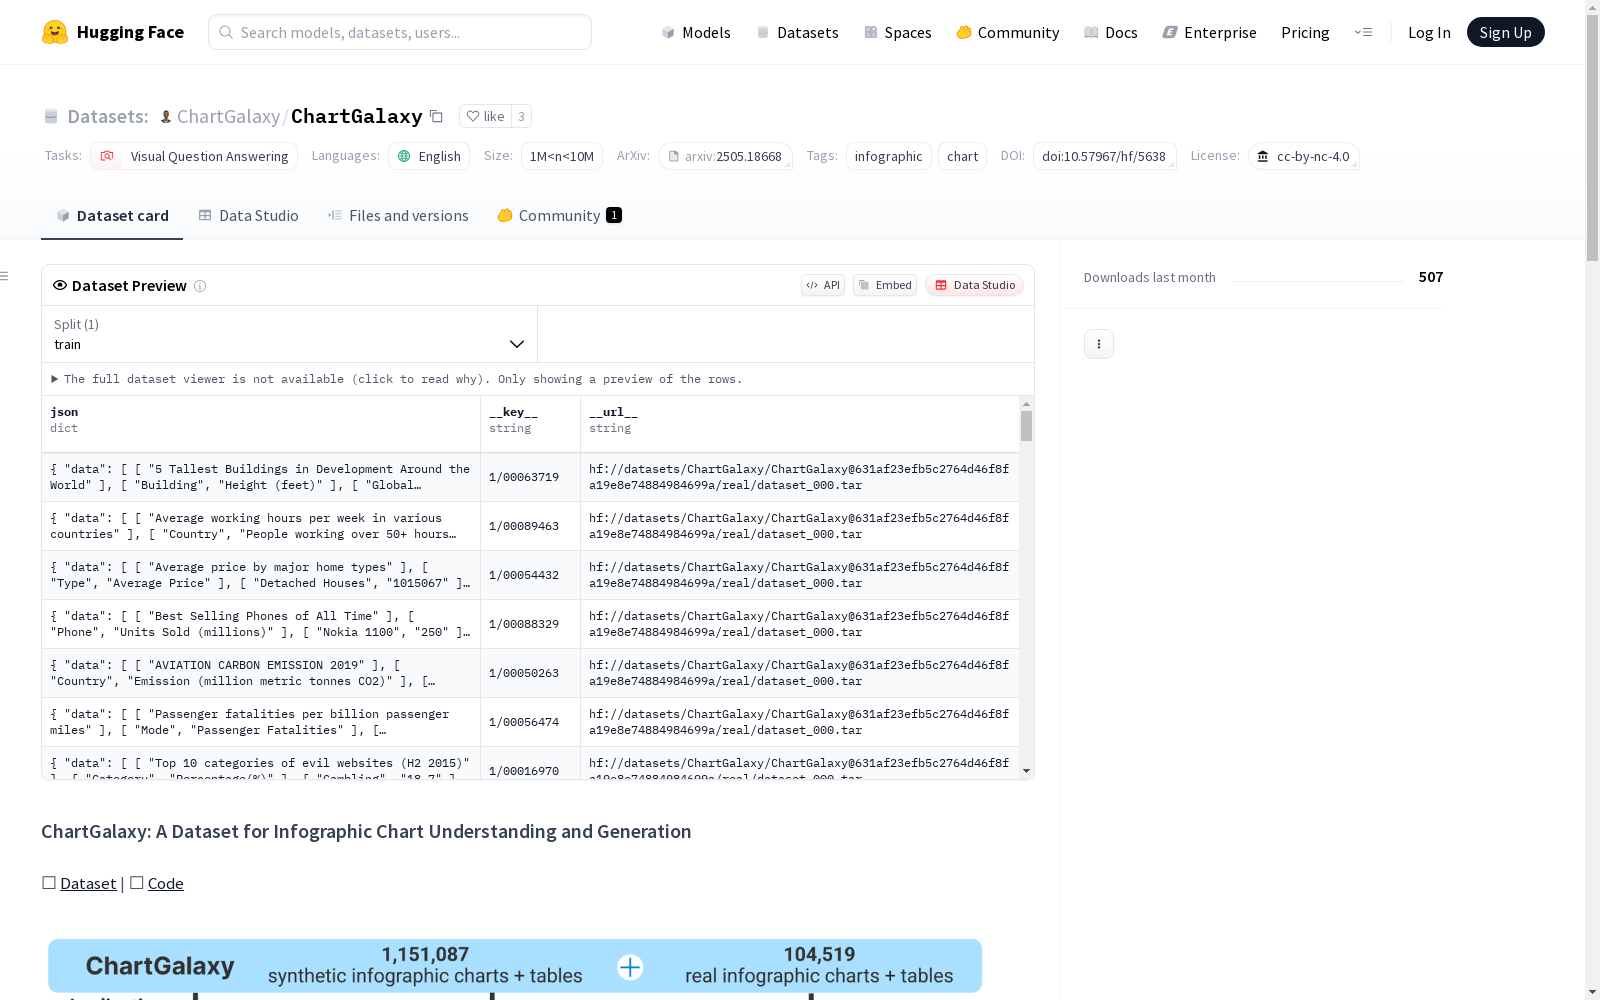Viewport: 1600px width, 1000px height.
Task: Open the Models navigation item
Action: coord(696,32)
